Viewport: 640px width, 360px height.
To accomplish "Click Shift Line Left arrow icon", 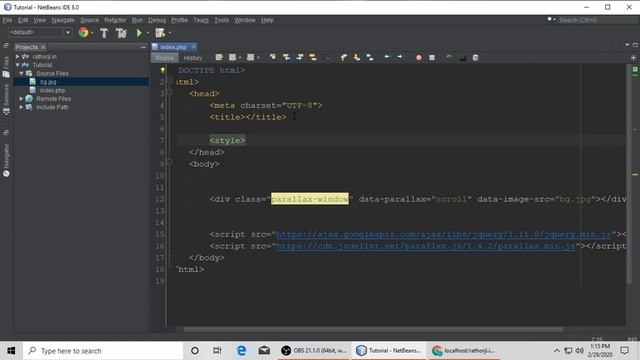I will coord(387,58).
